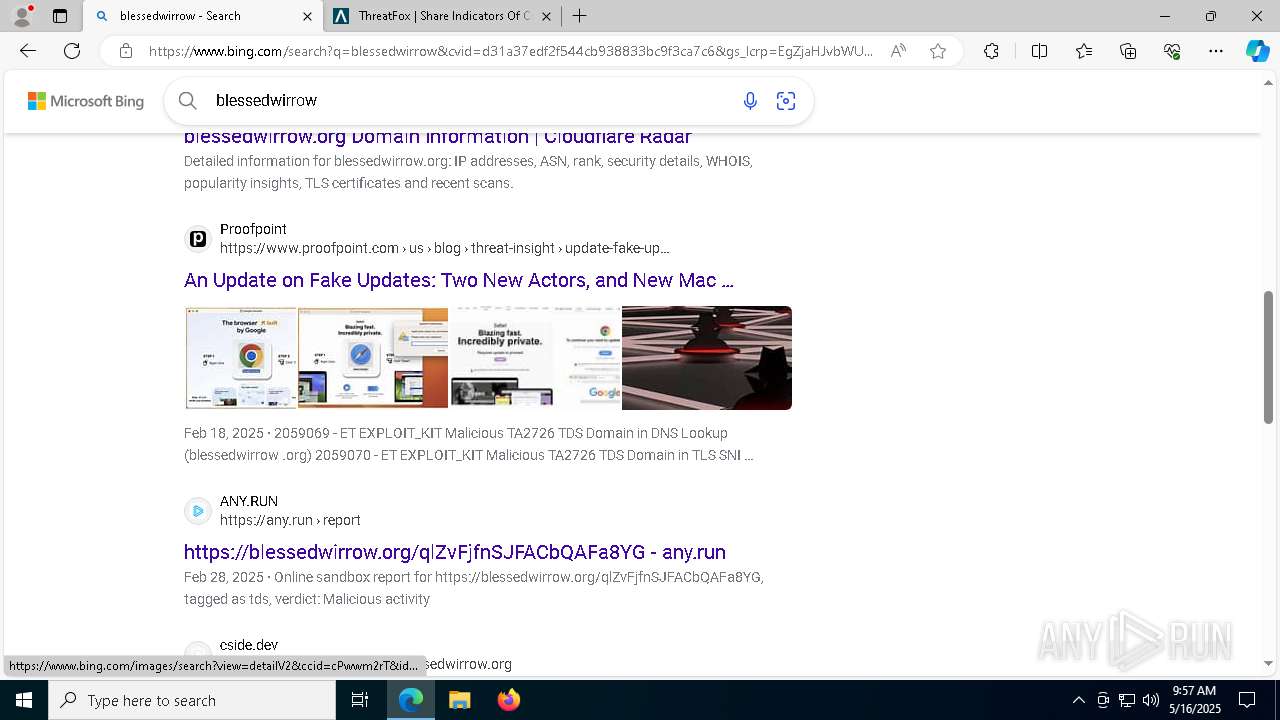Image resolution: width=1280 pixels, height=720 pixels.
Task: Open the tab actions menu icon
Action: (x=60, y=16)
